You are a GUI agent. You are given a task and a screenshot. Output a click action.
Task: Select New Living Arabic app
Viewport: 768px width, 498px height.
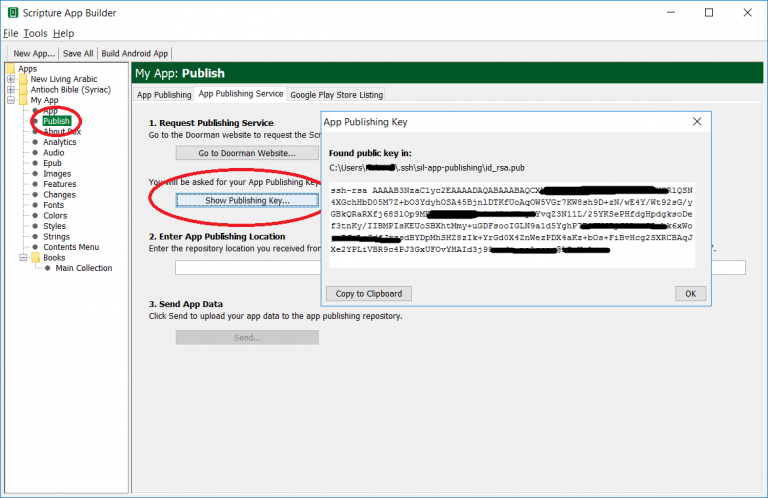(64, 79)
